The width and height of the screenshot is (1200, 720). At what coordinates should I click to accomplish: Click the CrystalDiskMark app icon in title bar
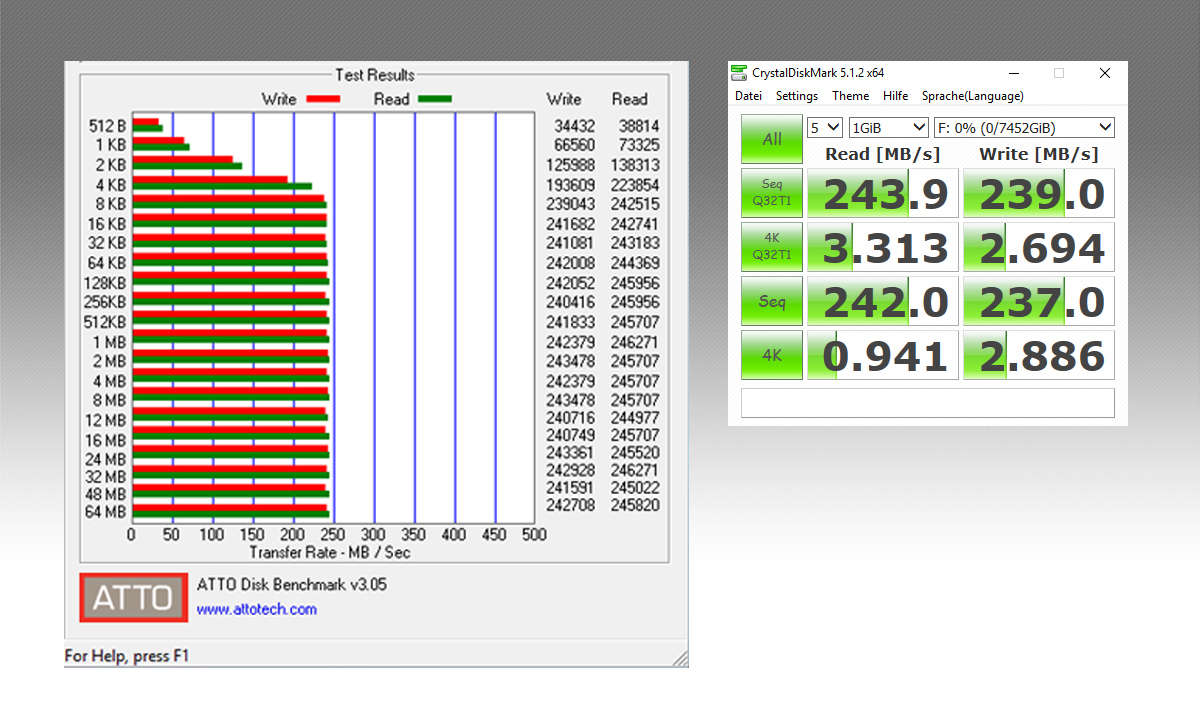coord(739,73)
